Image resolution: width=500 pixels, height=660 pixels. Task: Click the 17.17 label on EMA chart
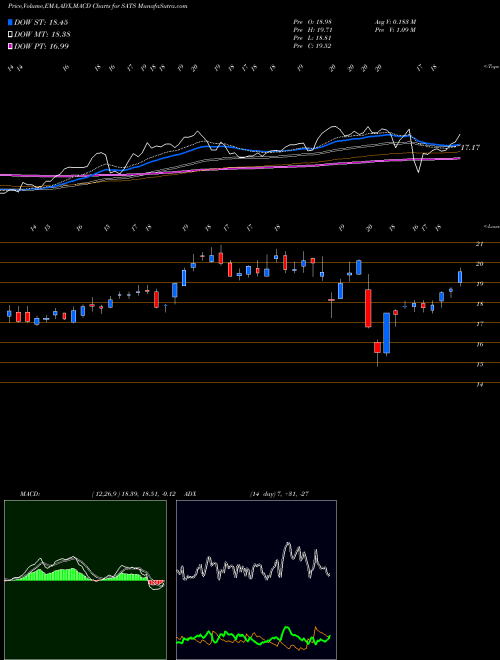point(471,148)
